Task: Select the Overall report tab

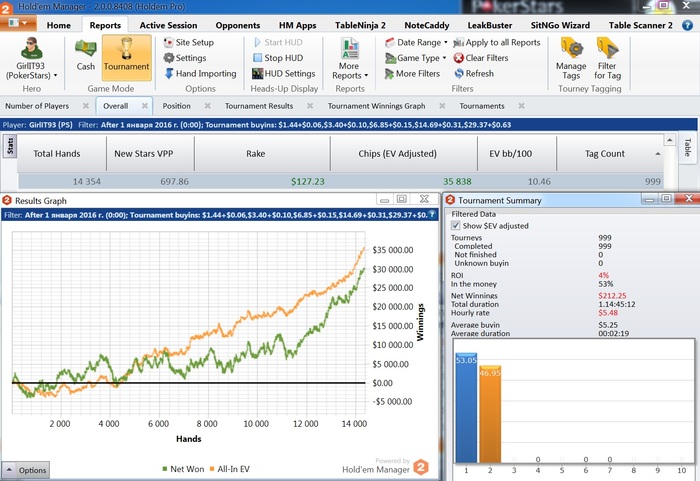Action: 116,106
